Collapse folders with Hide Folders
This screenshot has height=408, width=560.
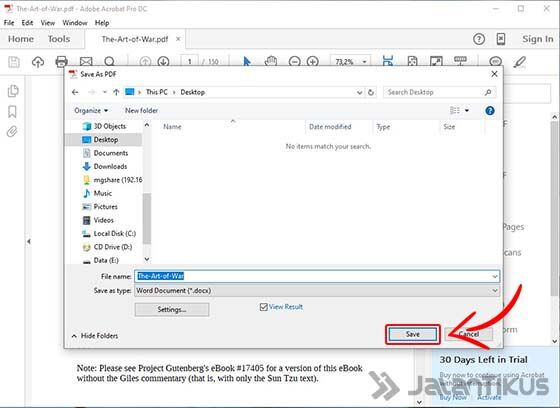pyautogui.click(x=95, y=336)
